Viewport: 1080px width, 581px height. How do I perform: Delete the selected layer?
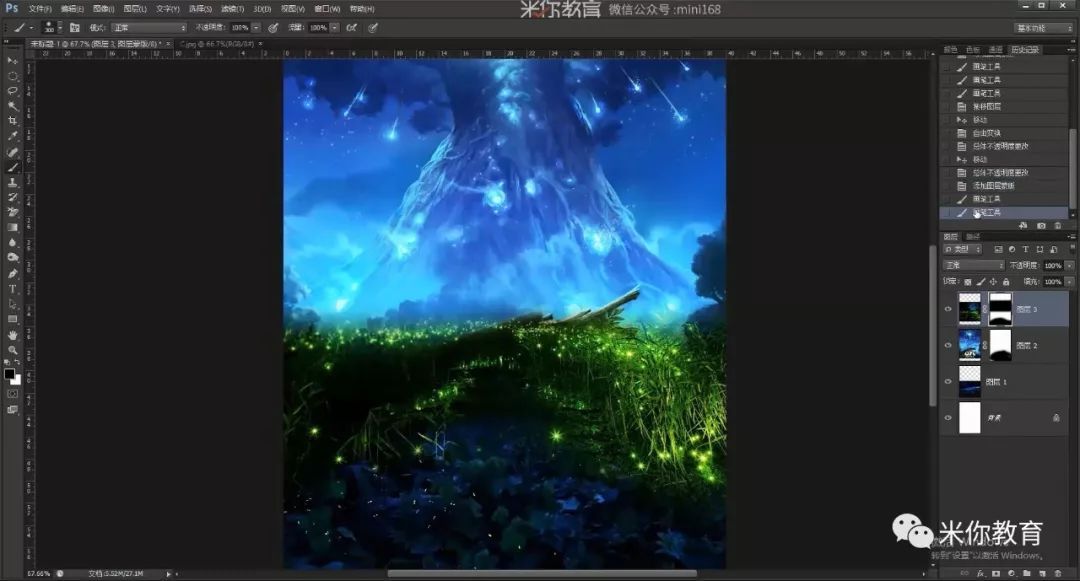tap(1058, 573)
